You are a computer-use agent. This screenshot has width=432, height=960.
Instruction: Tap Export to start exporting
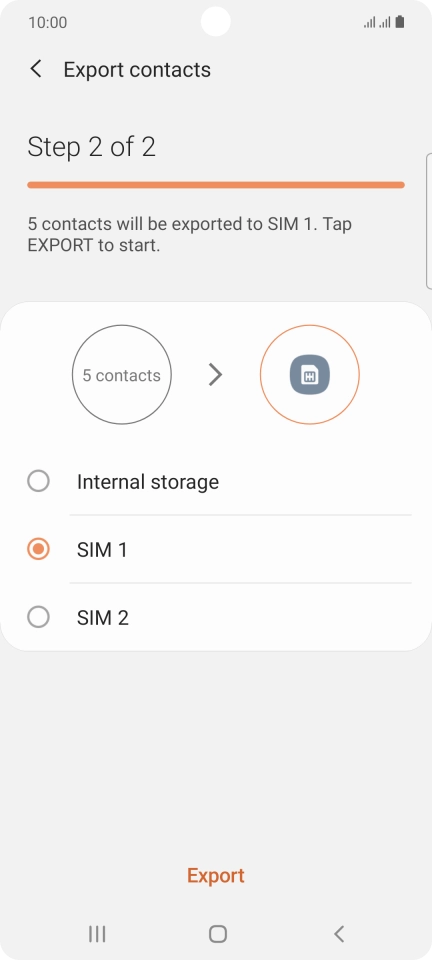[216, 876]
